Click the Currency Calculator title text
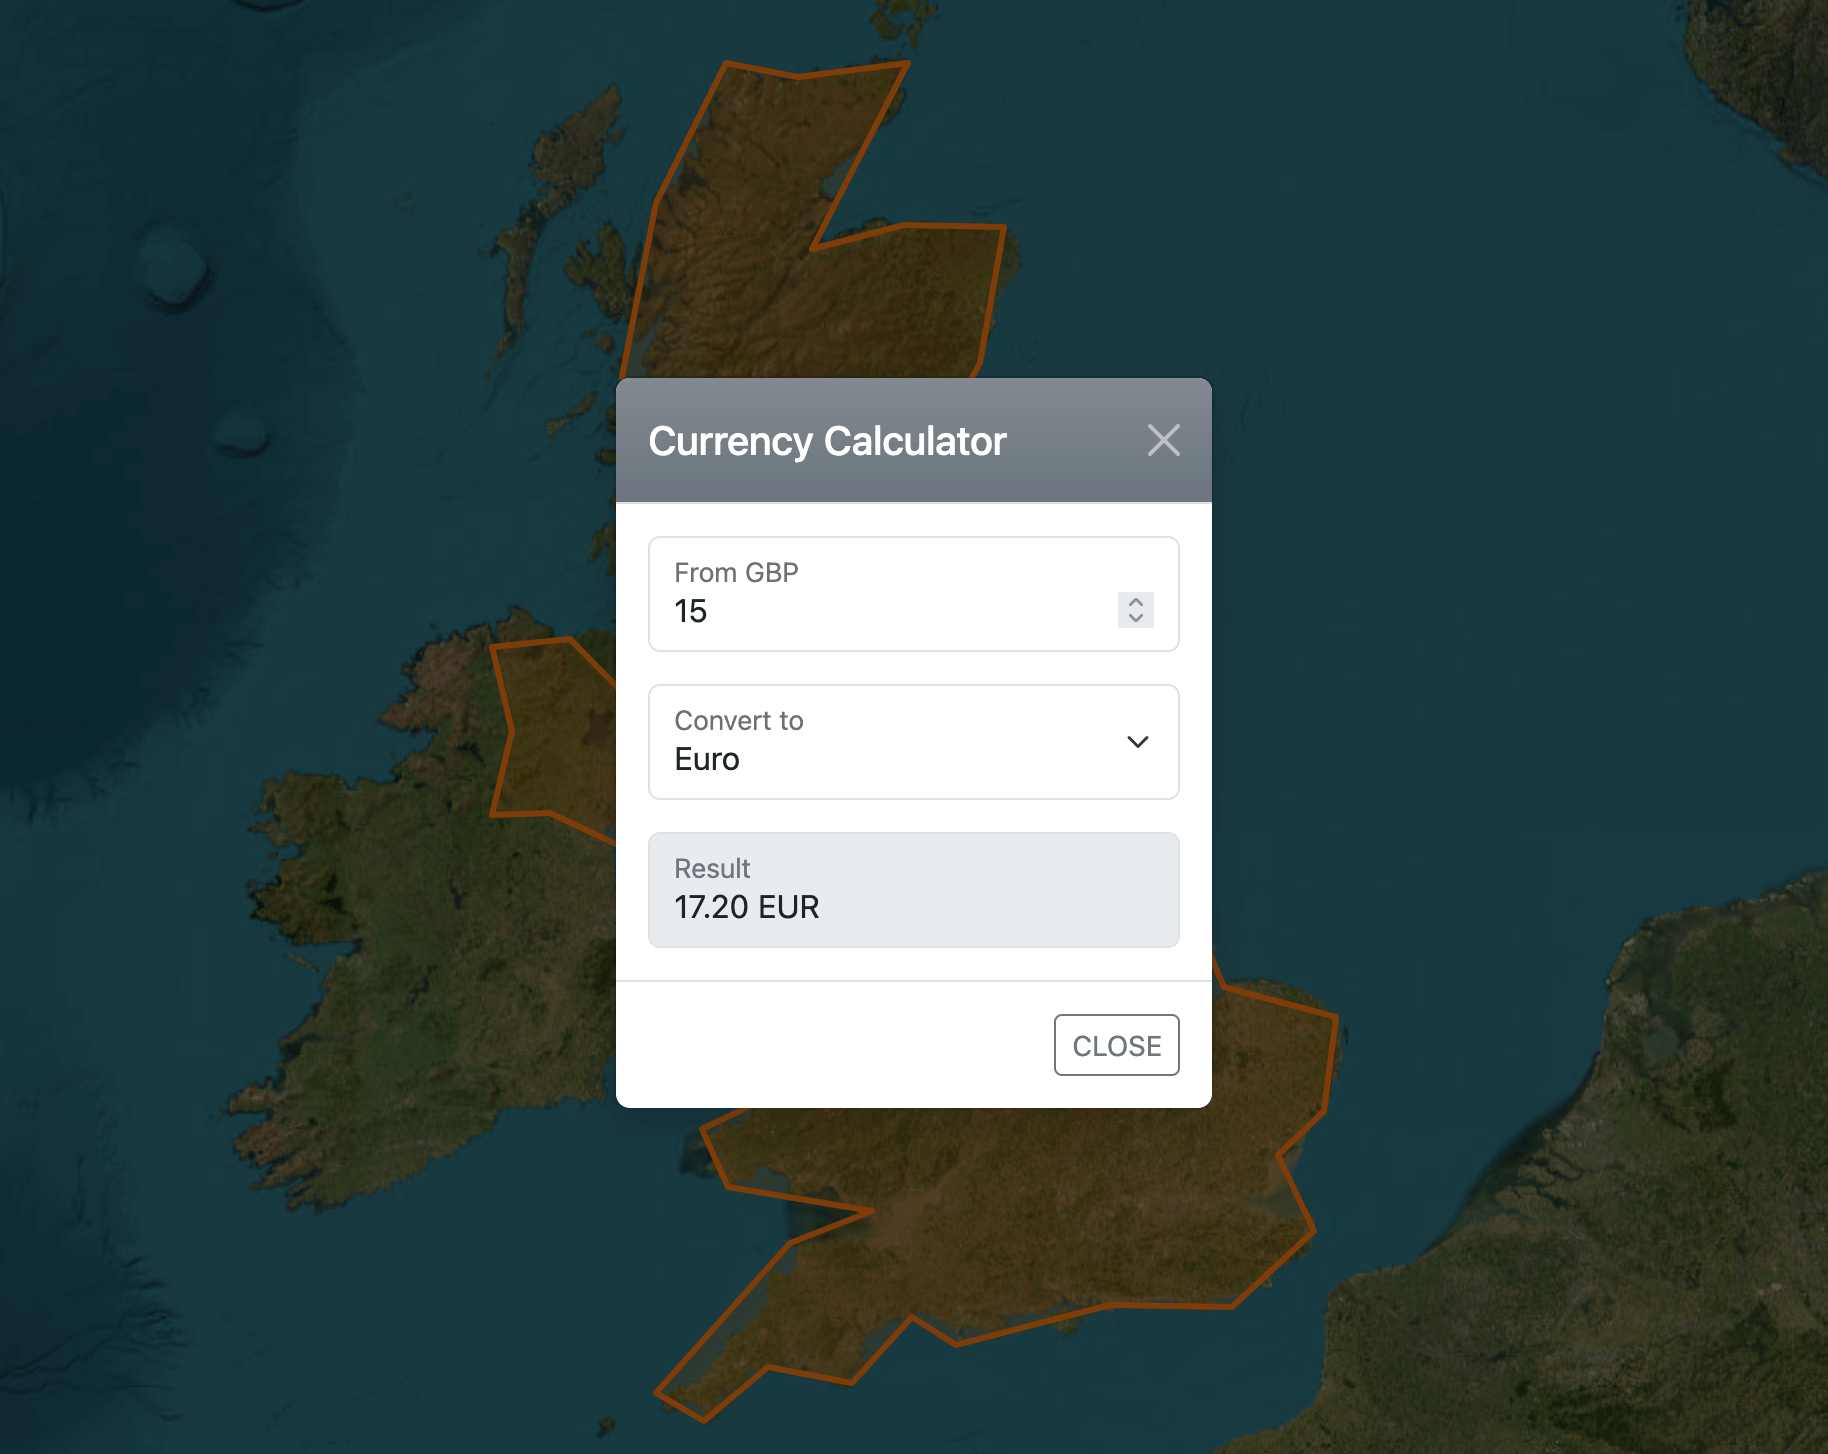This screenshot has width=1828, height=1454. tap(827, 441)
